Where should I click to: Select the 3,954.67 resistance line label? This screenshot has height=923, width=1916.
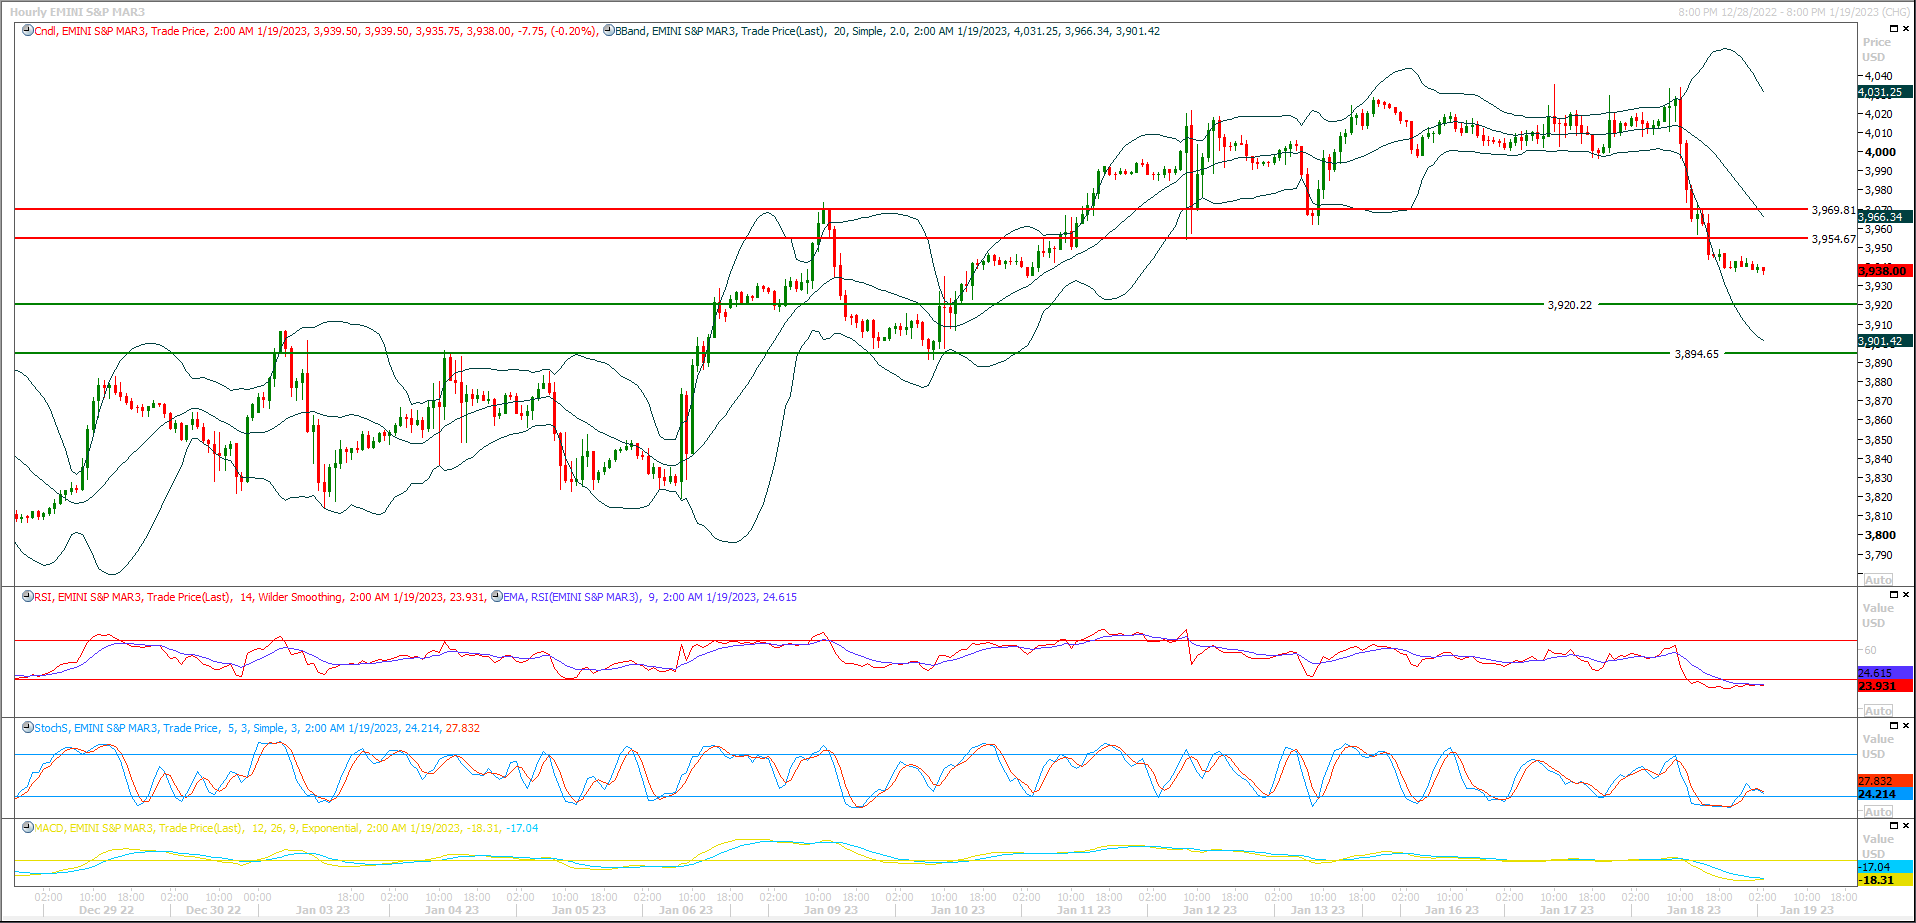(1833, 240)
